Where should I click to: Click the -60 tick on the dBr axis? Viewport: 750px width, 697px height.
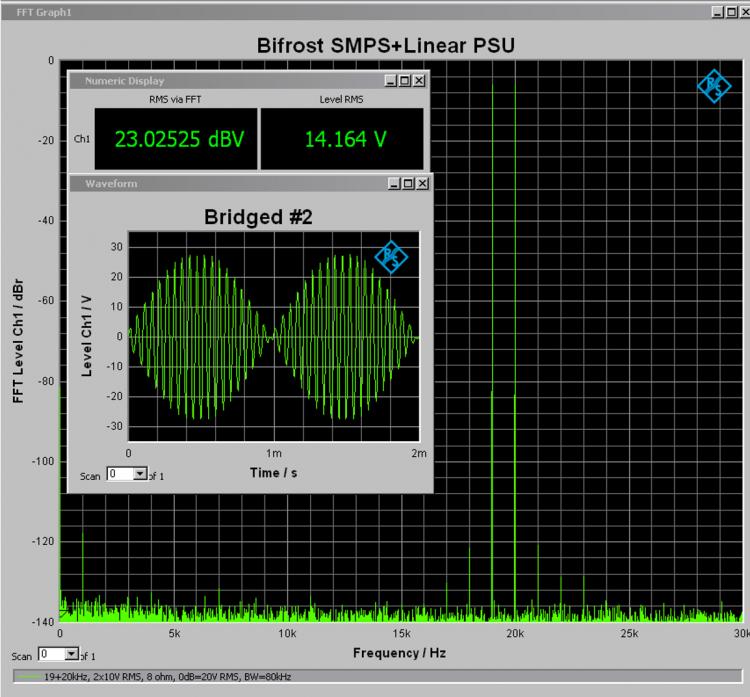pyautogui.click(x=46, y=300)
